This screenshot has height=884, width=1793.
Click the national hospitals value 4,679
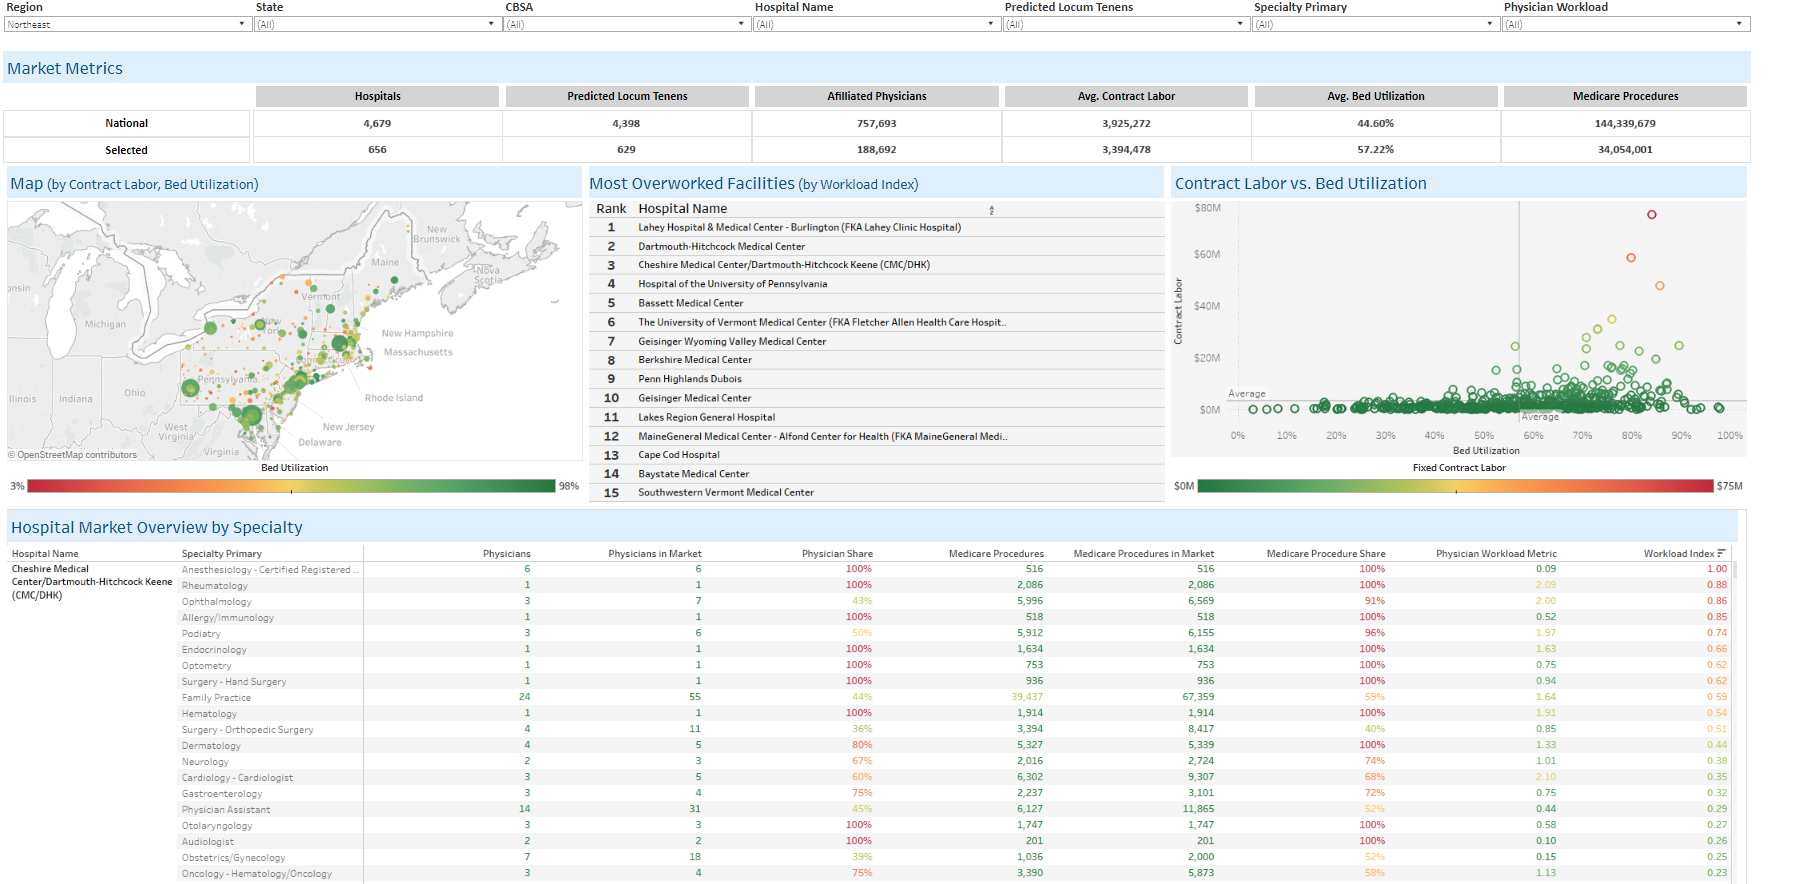(x=377, y=123)
